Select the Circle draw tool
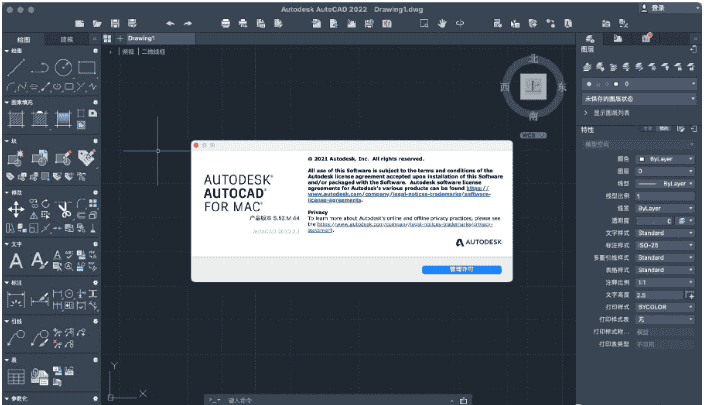The height and width of the screenshot is (405, 704). tap(63, 68)
